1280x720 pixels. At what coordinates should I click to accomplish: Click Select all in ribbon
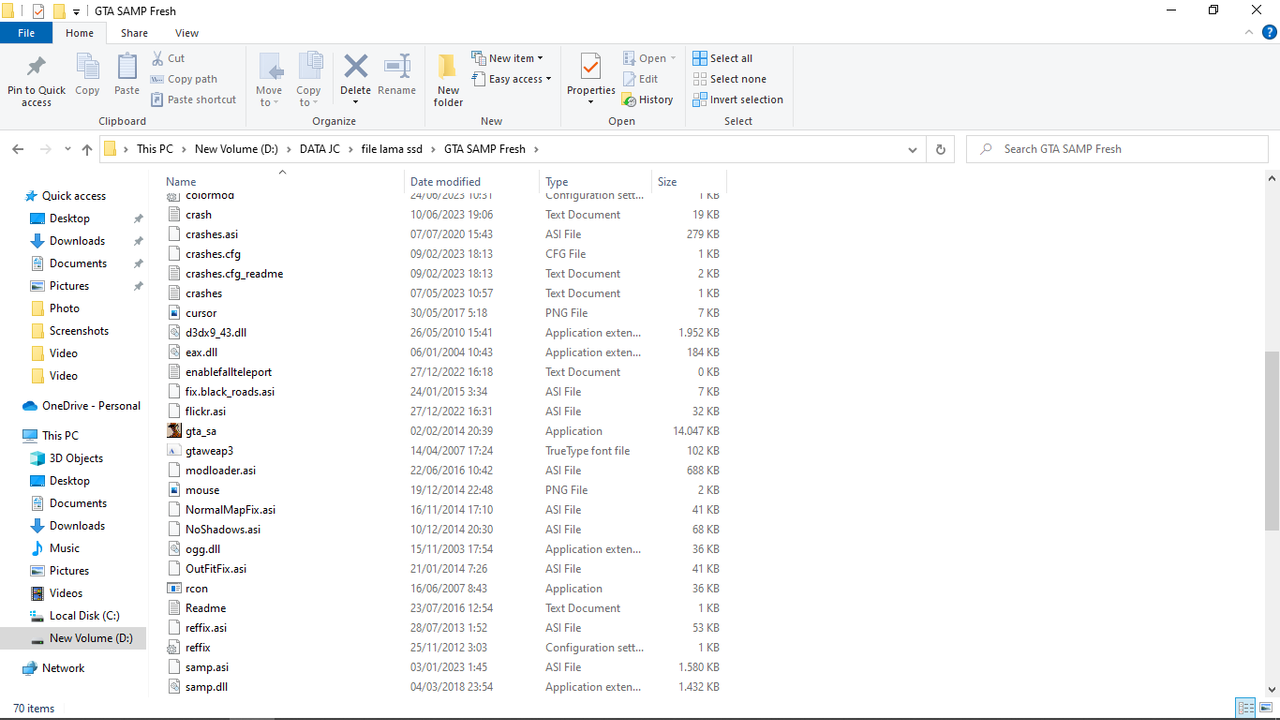coord(723,59)
